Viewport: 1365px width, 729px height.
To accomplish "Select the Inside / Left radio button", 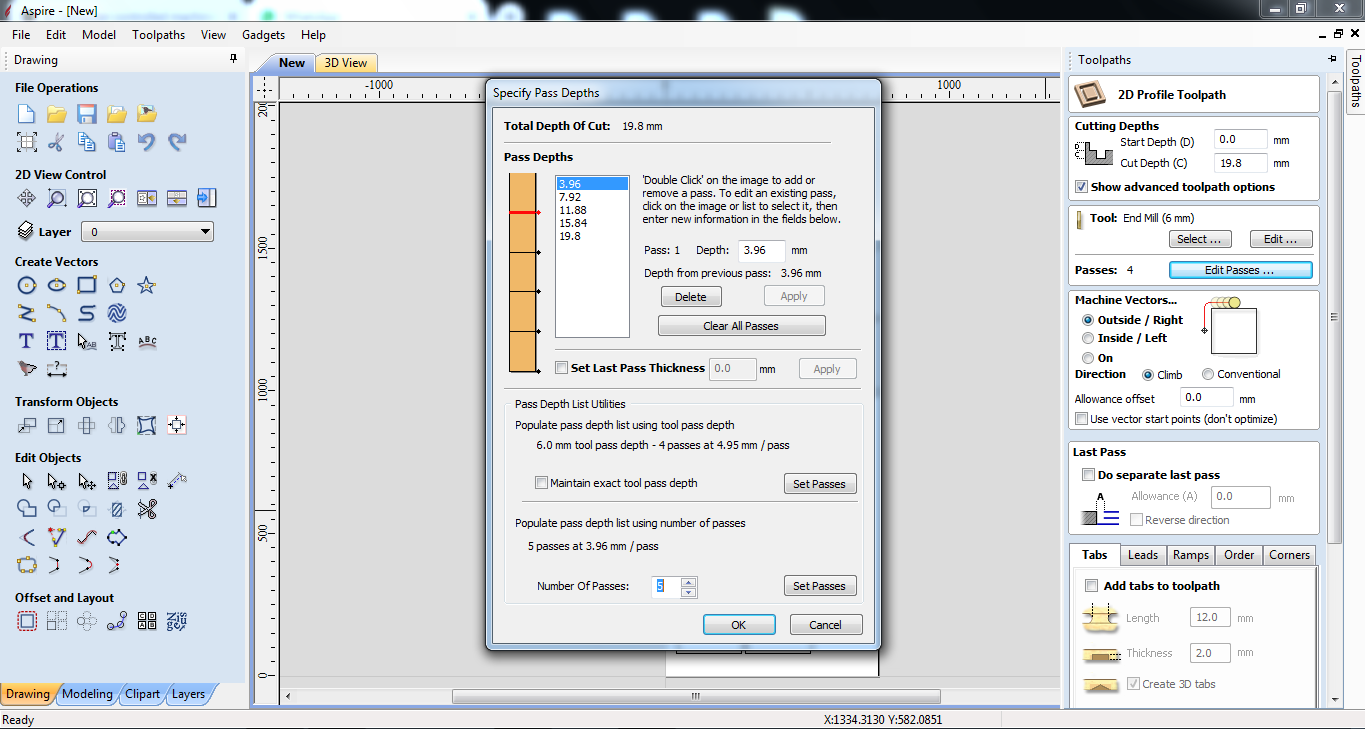I will click(x=1088, y=338).
